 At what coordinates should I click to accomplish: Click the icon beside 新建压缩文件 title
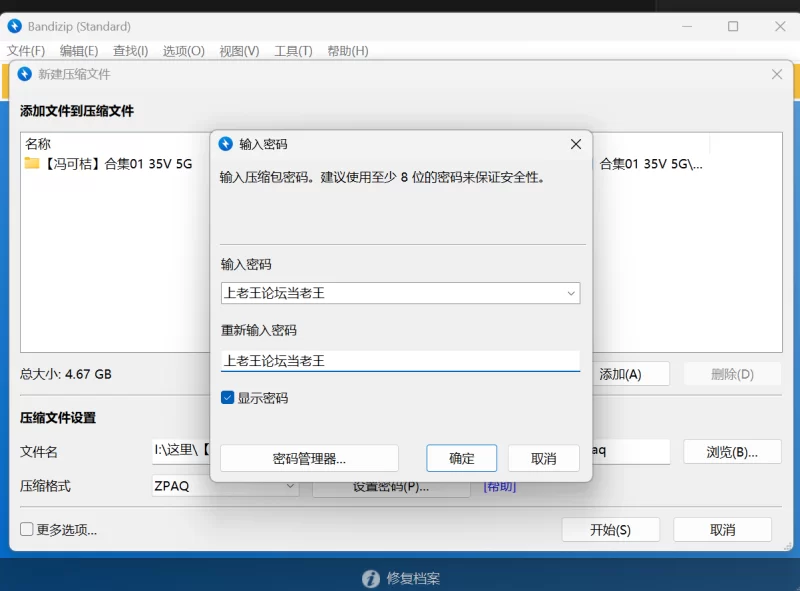tap(24, 74)
